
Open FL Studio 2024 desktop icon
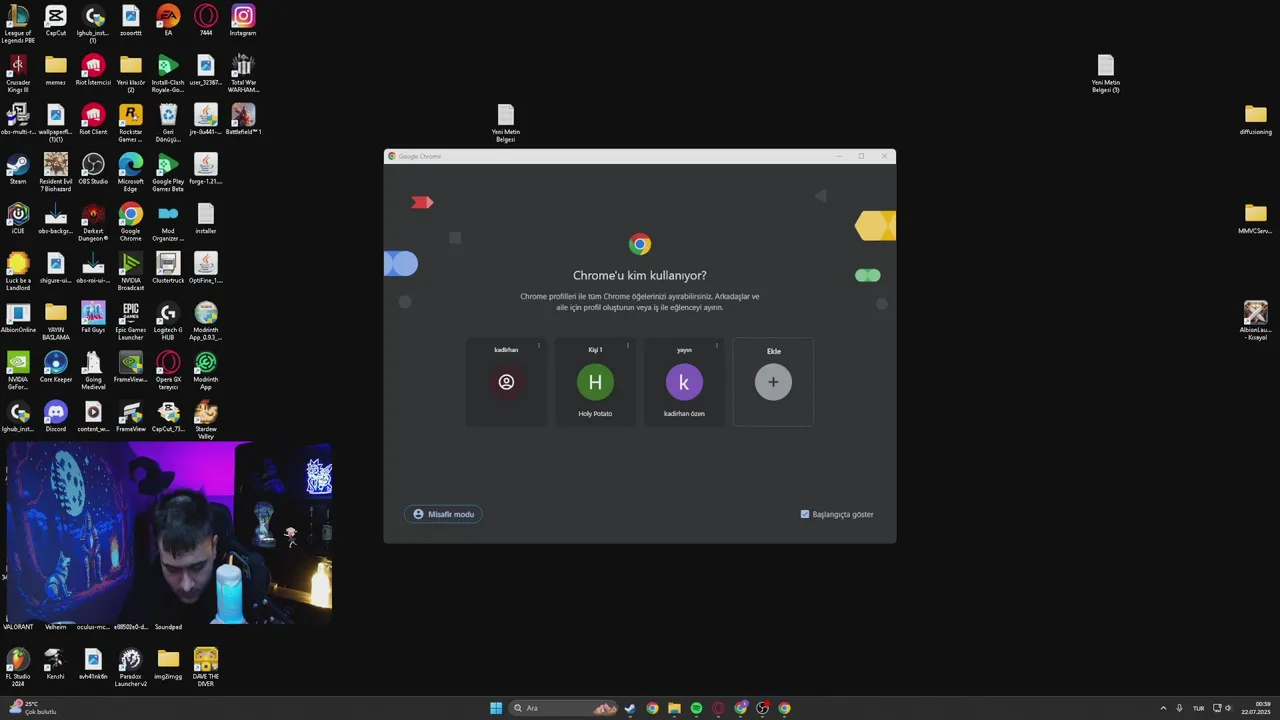pos(18,667)
